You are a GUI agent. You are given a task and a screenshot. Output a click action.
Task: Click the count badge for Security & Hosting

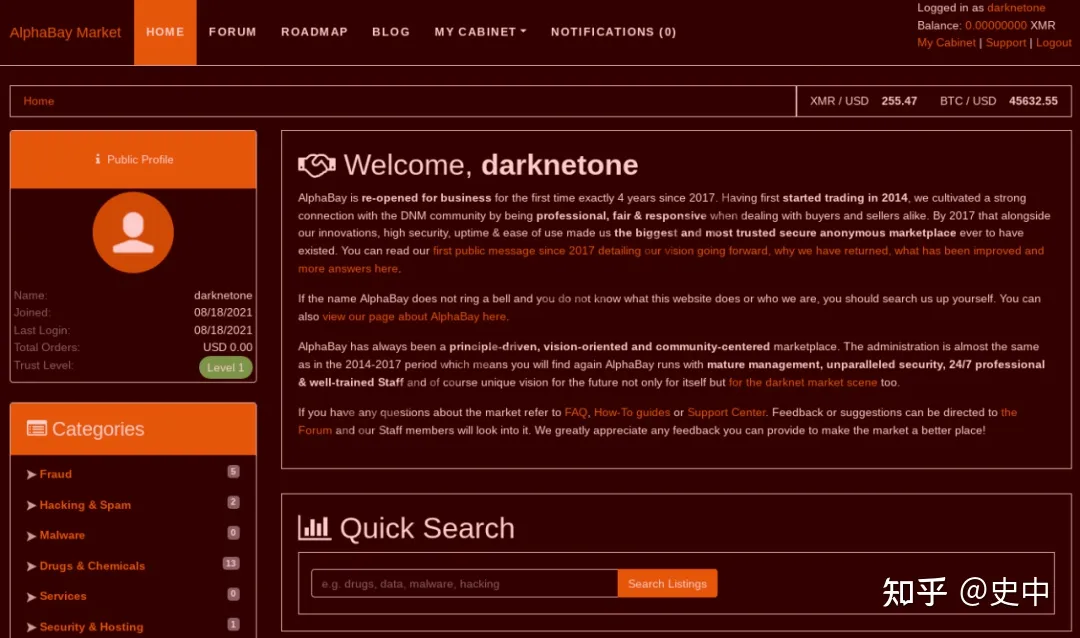click(233, 624)
